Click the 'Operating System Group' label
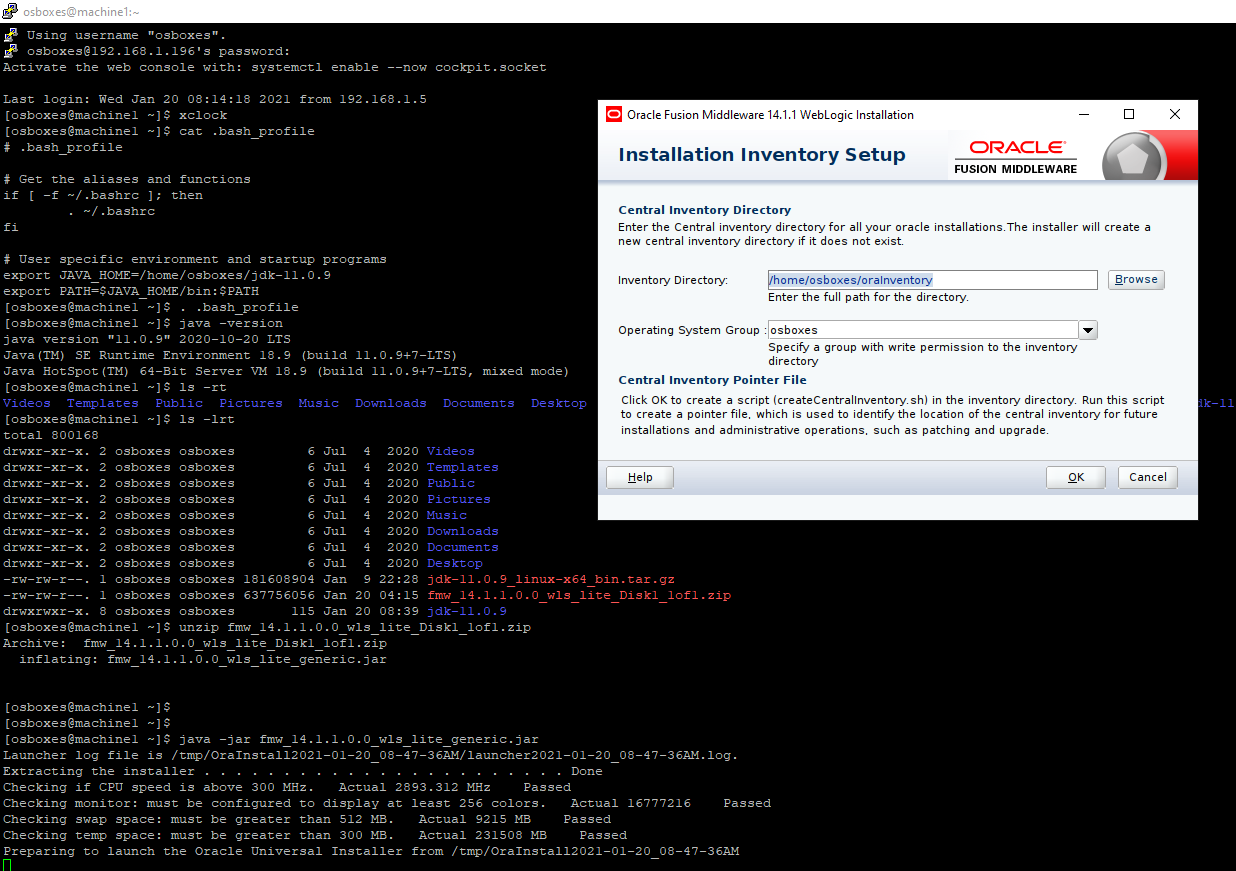This screenshot has height=871, width=1236. point(692,330)
